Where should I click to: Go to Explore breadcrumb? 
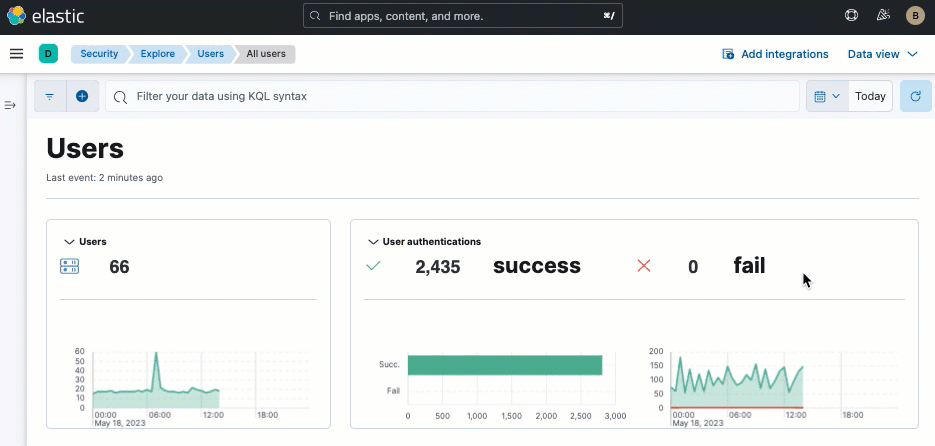point(157,54)
